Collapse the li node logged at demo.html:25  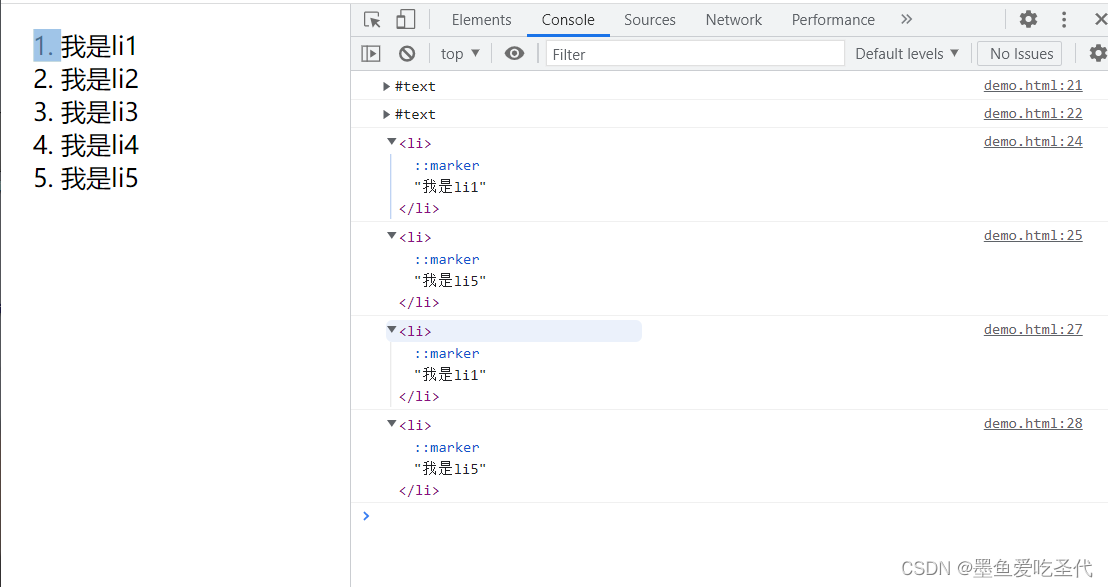click(x=391, y=236)
